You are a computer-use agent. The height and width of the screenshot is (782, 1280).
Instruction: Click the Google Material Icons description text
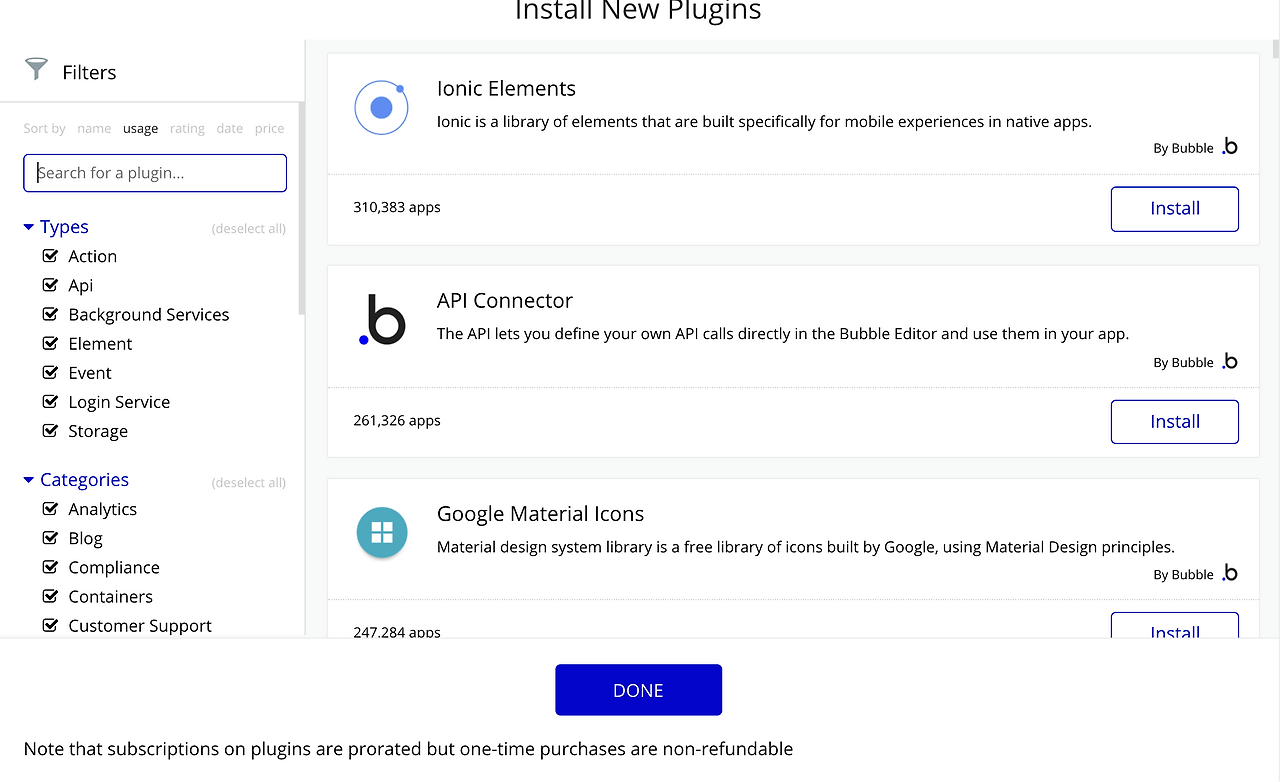pyautogui.click(x=806, y=547)
